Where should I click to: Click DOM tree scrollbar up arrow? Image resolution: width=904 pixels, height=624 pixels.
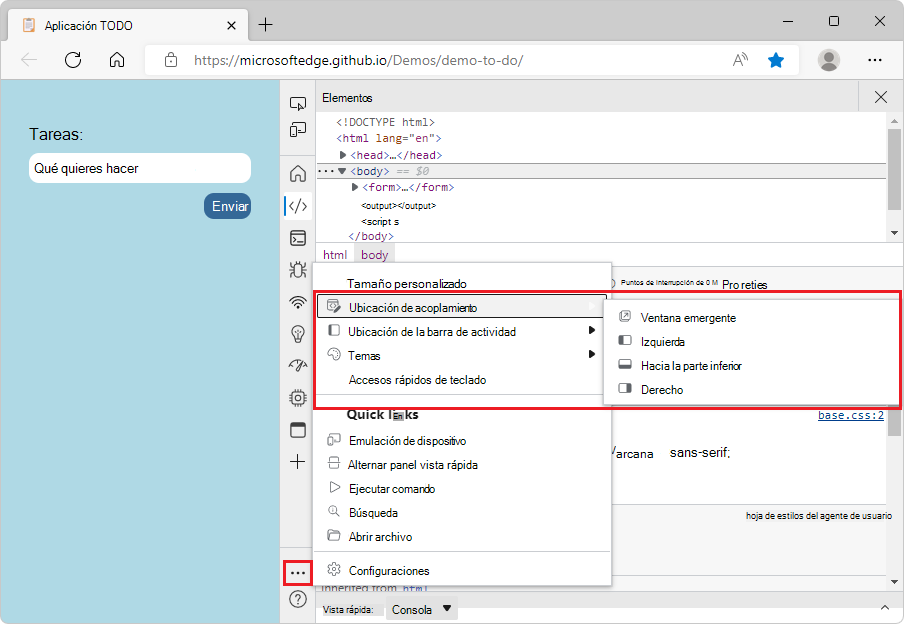coord(894,121)
